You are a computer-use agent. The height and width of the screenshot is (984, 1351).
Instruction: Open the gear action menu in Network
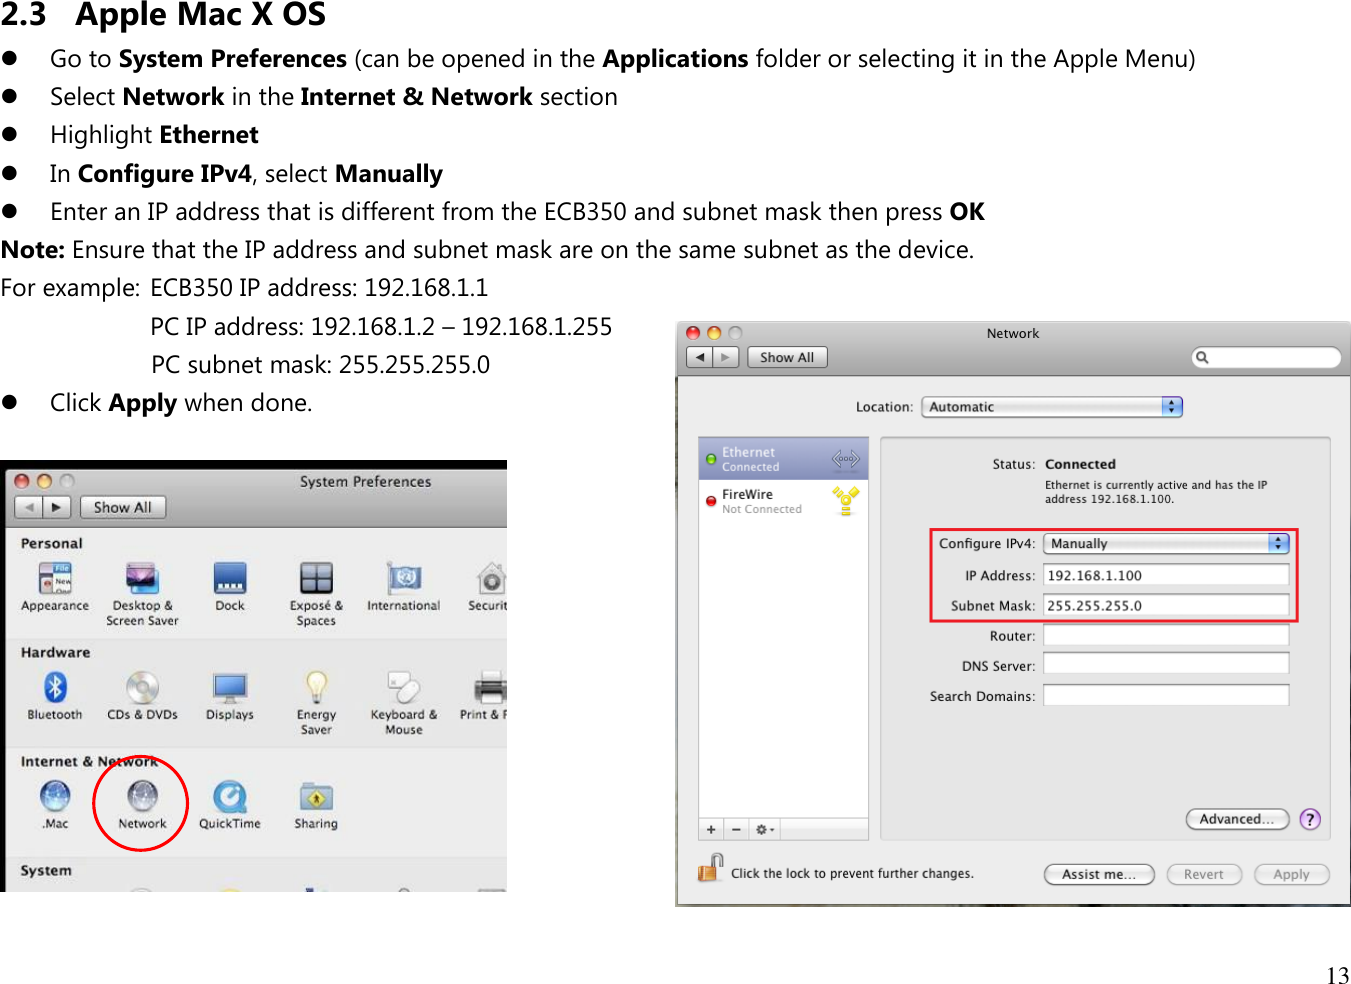[x=764, y=829]
